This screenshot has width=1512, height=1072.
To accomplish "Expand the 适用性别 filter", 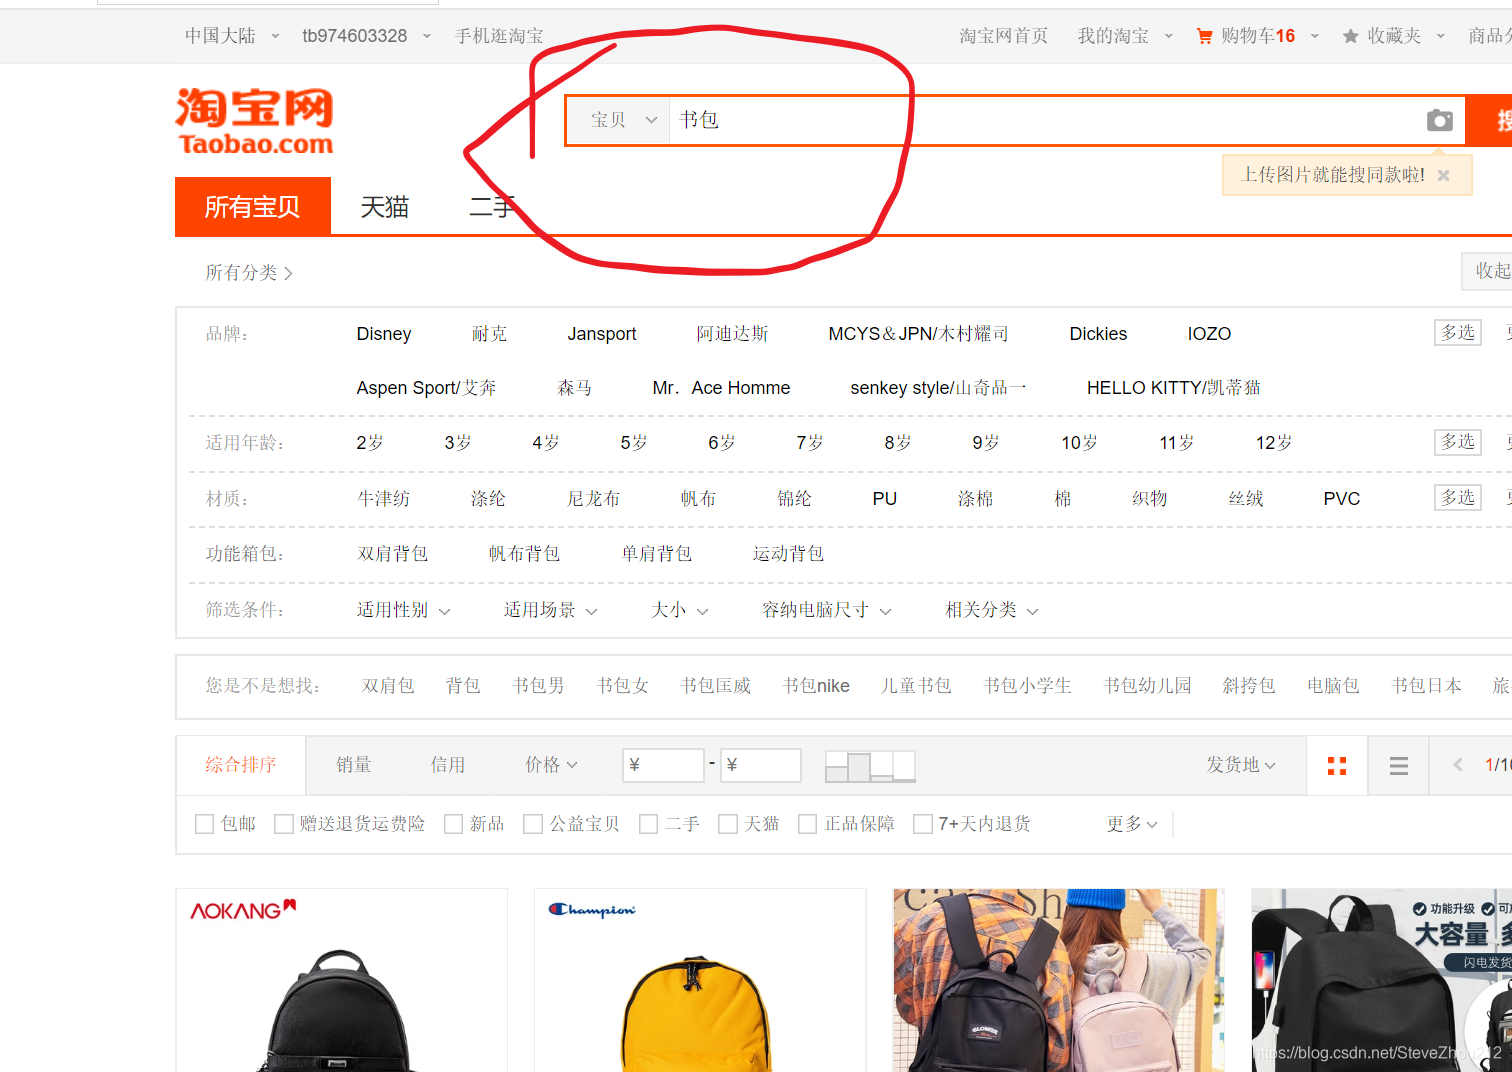I will tap(404, 610).
